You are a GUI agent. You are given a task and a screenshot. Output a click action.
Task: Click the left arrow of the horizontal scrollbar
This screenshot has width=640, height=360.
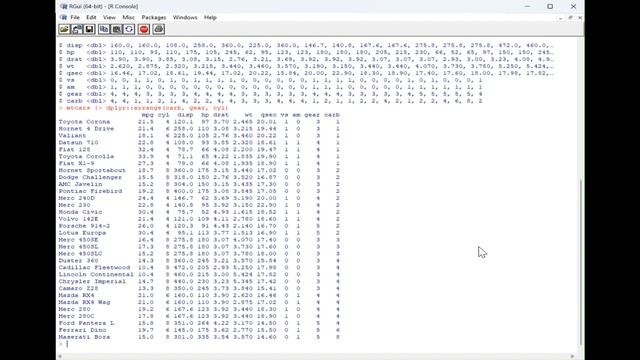coord(60,356)
